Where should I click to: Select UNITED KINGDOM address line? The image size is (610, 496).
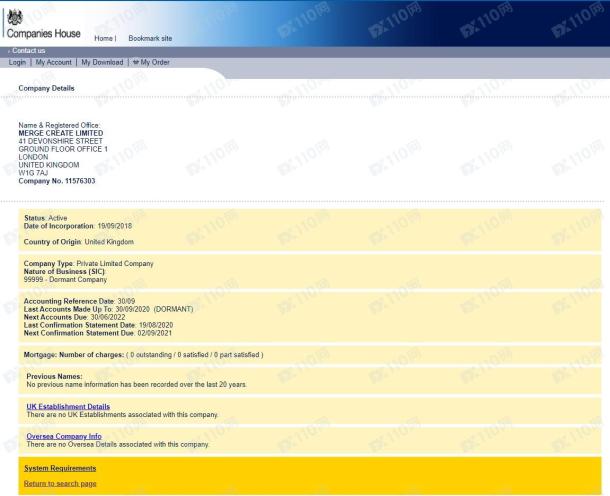point(49,165)
